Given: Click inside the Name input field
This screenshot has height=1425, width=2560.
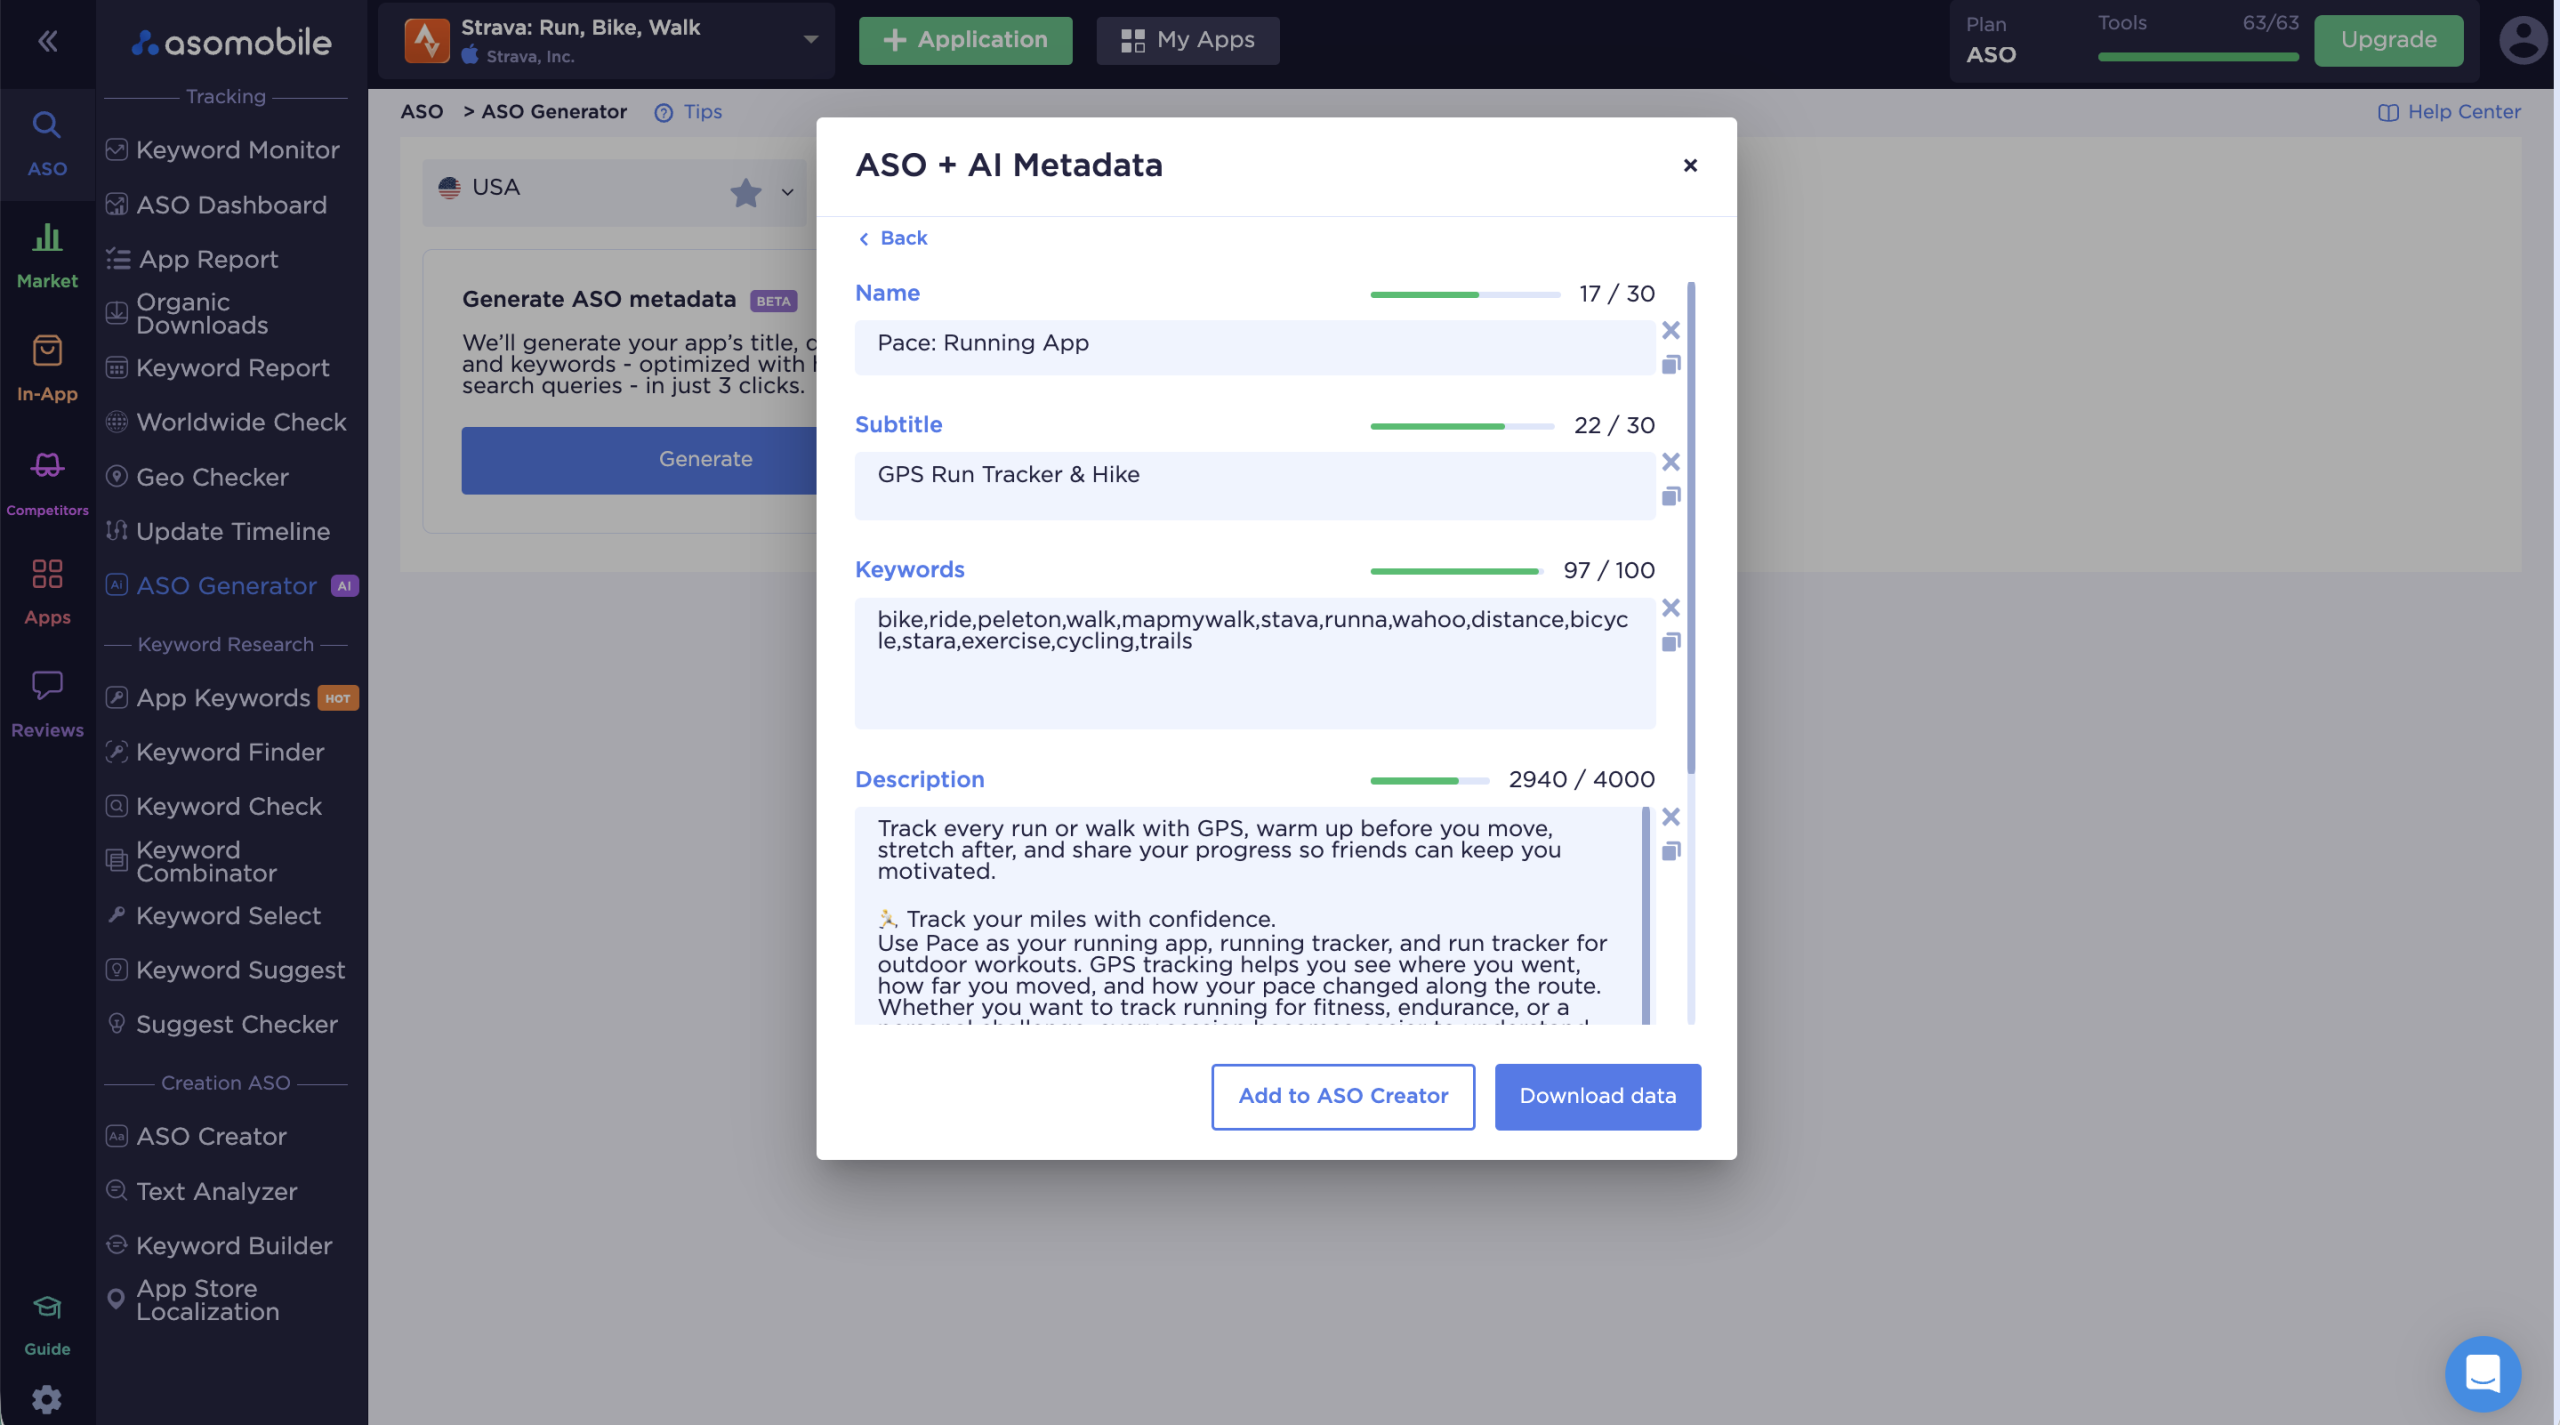Looking at the screenshot, I should 1255,347.
